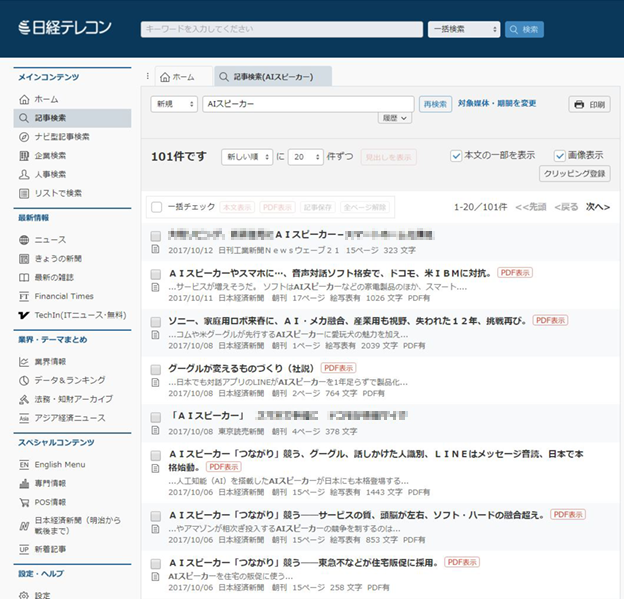Expand the 履歴 dropdown
Image resolution: width=624 pixels, height=599 pixels.
click(395, 118)
